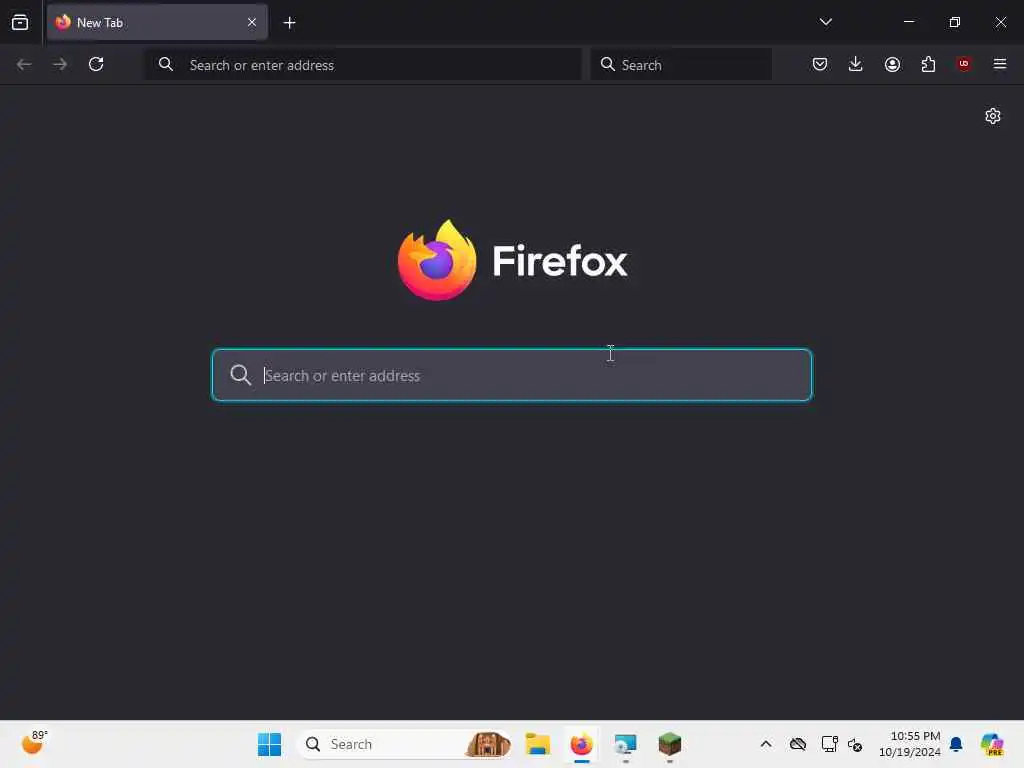This screenshot has height=768, width=1024.
Task: Open Firefox account menu
Action: click(892, 64)
